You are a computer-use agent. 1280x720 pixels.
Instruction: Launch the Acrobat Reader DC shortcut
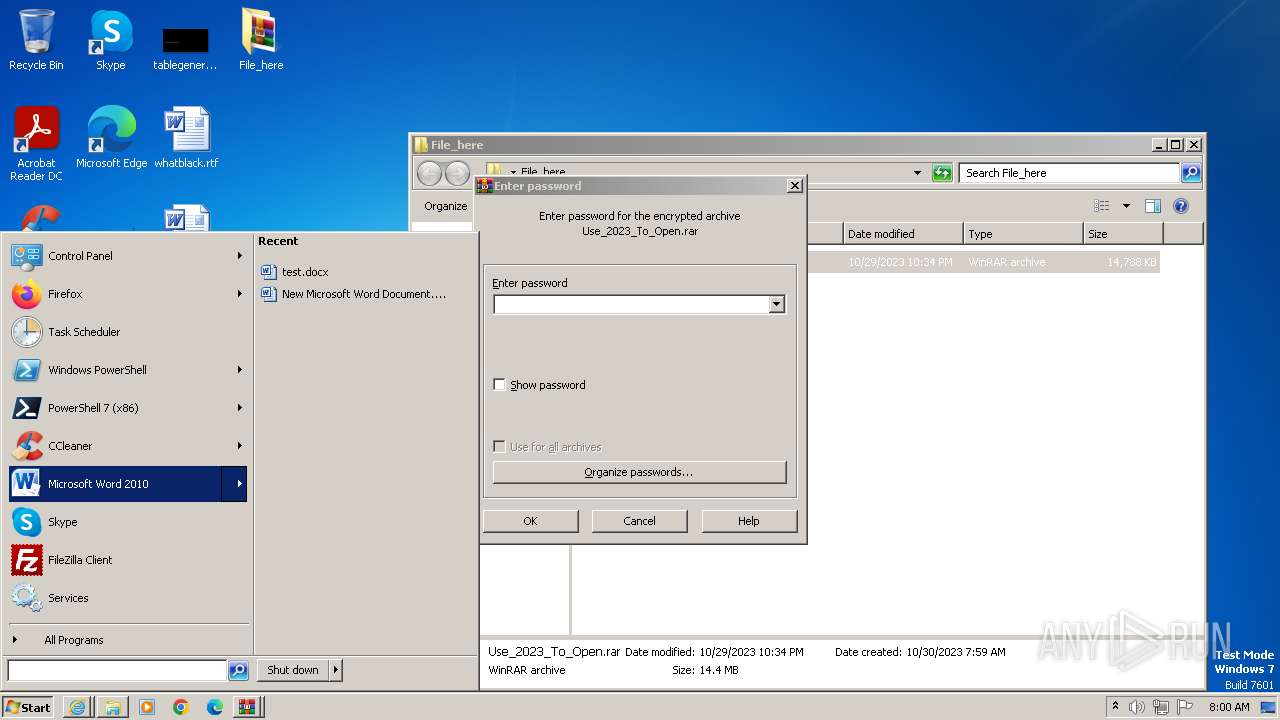[36, 143]
